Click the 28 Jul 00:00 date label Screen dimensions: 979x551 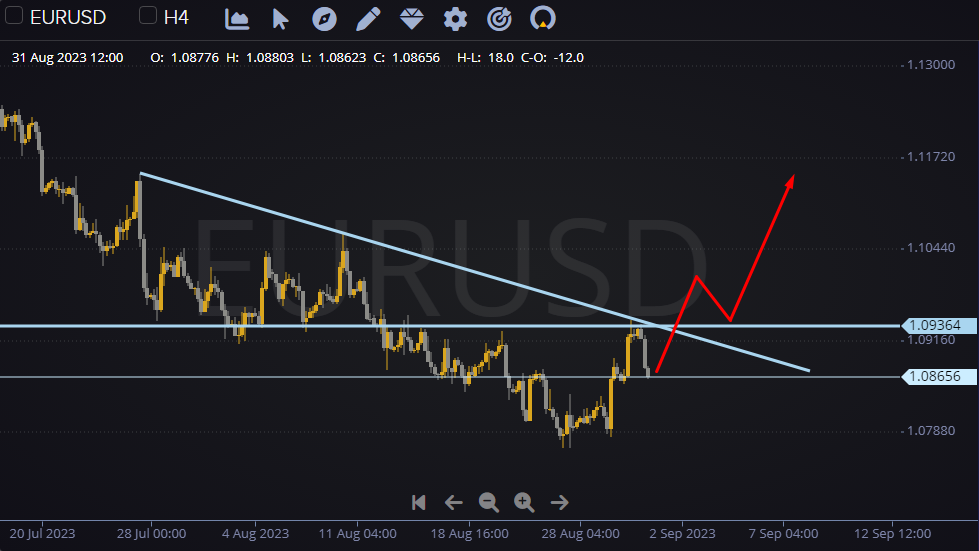(151, 534)
